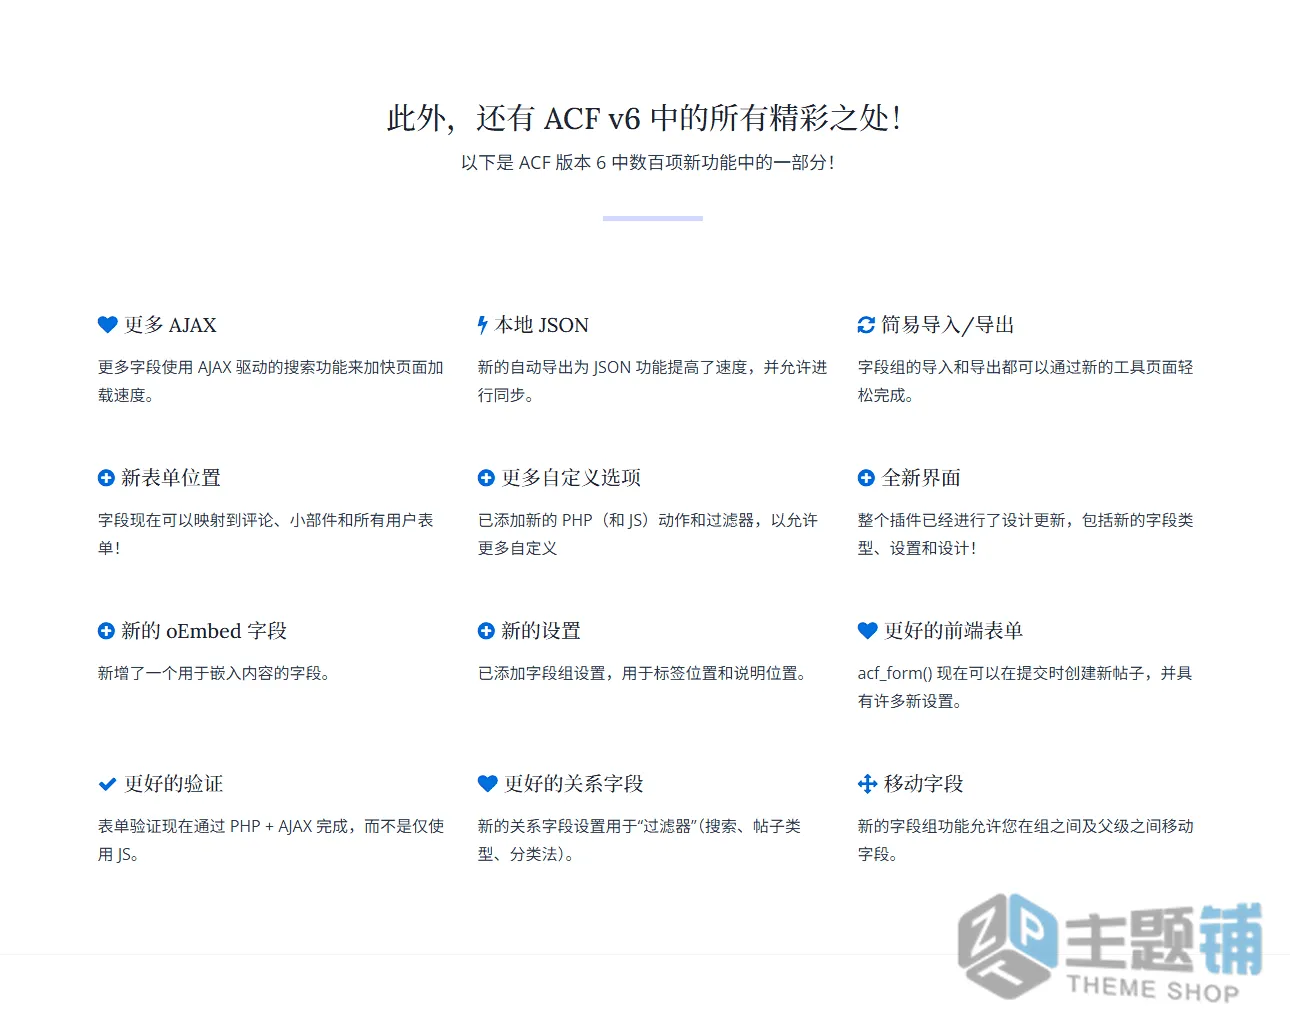The height and width of the screenshot is (1032, 1290).
Task: Click the paragraph starting 已添加新的 PHP
Action: tap(648, 534)
